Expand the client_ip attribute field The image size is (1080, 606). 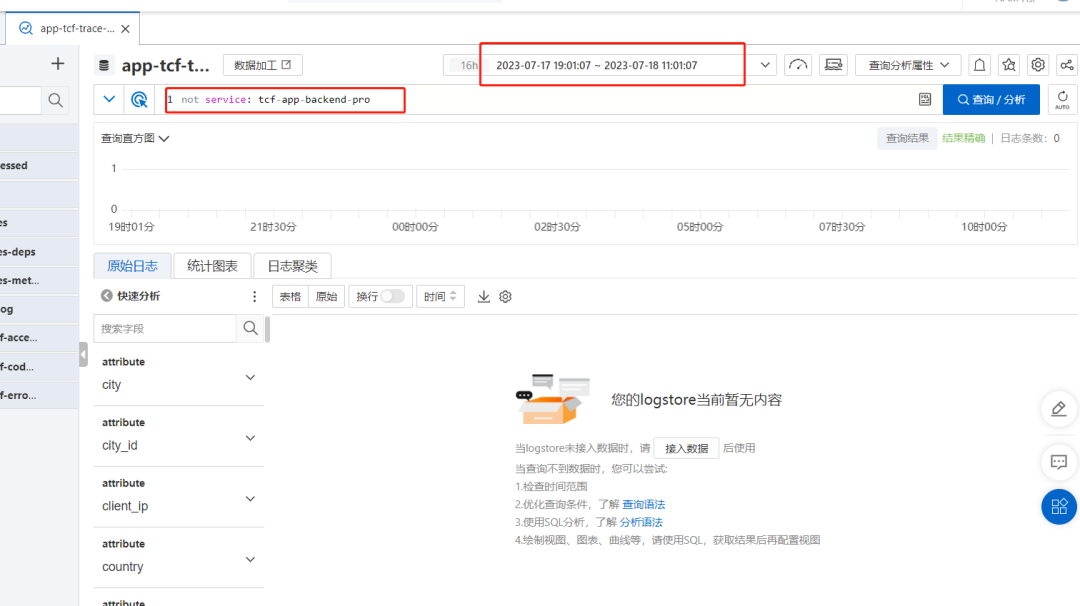click(x=250, y=499)
